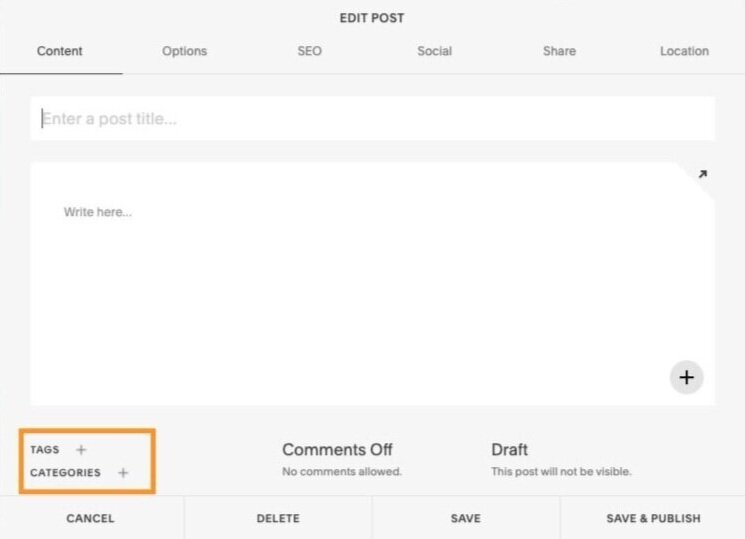Expand the post editor with the arrow icon
745x539 pixels.
point(703,174)
